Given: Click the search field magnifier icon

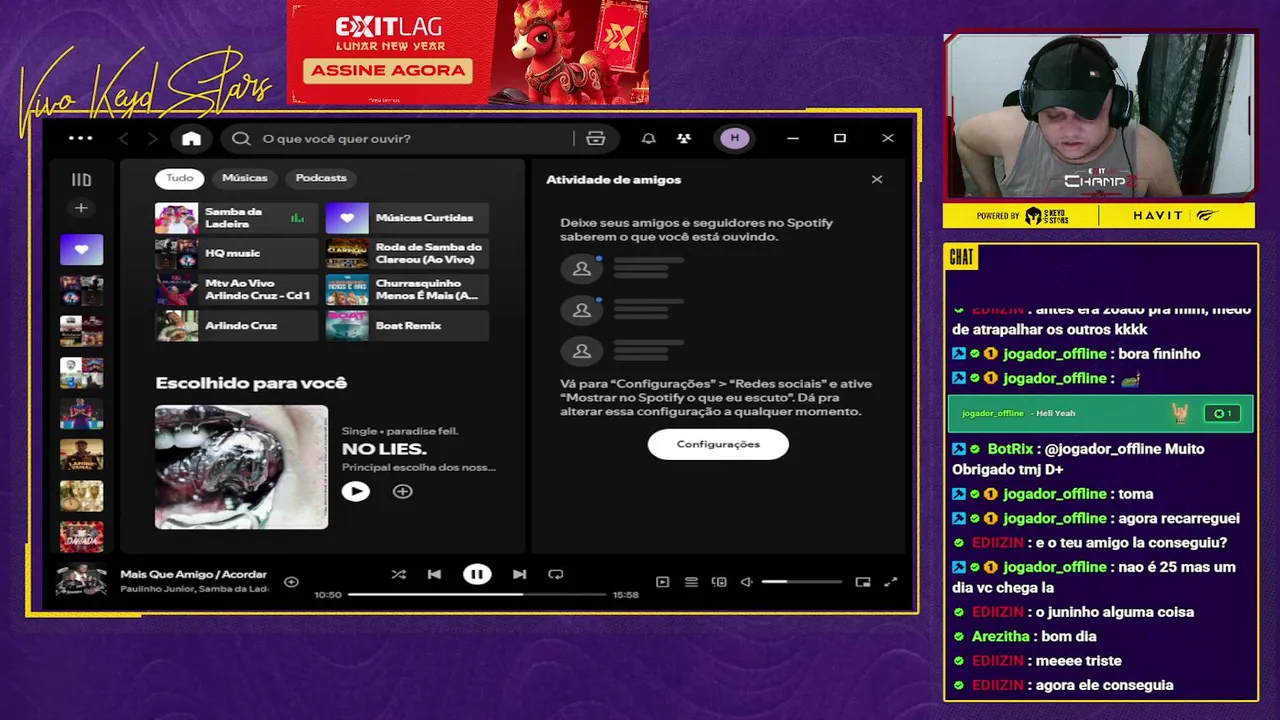Looking at the screenshot, I should click(241, 139).
